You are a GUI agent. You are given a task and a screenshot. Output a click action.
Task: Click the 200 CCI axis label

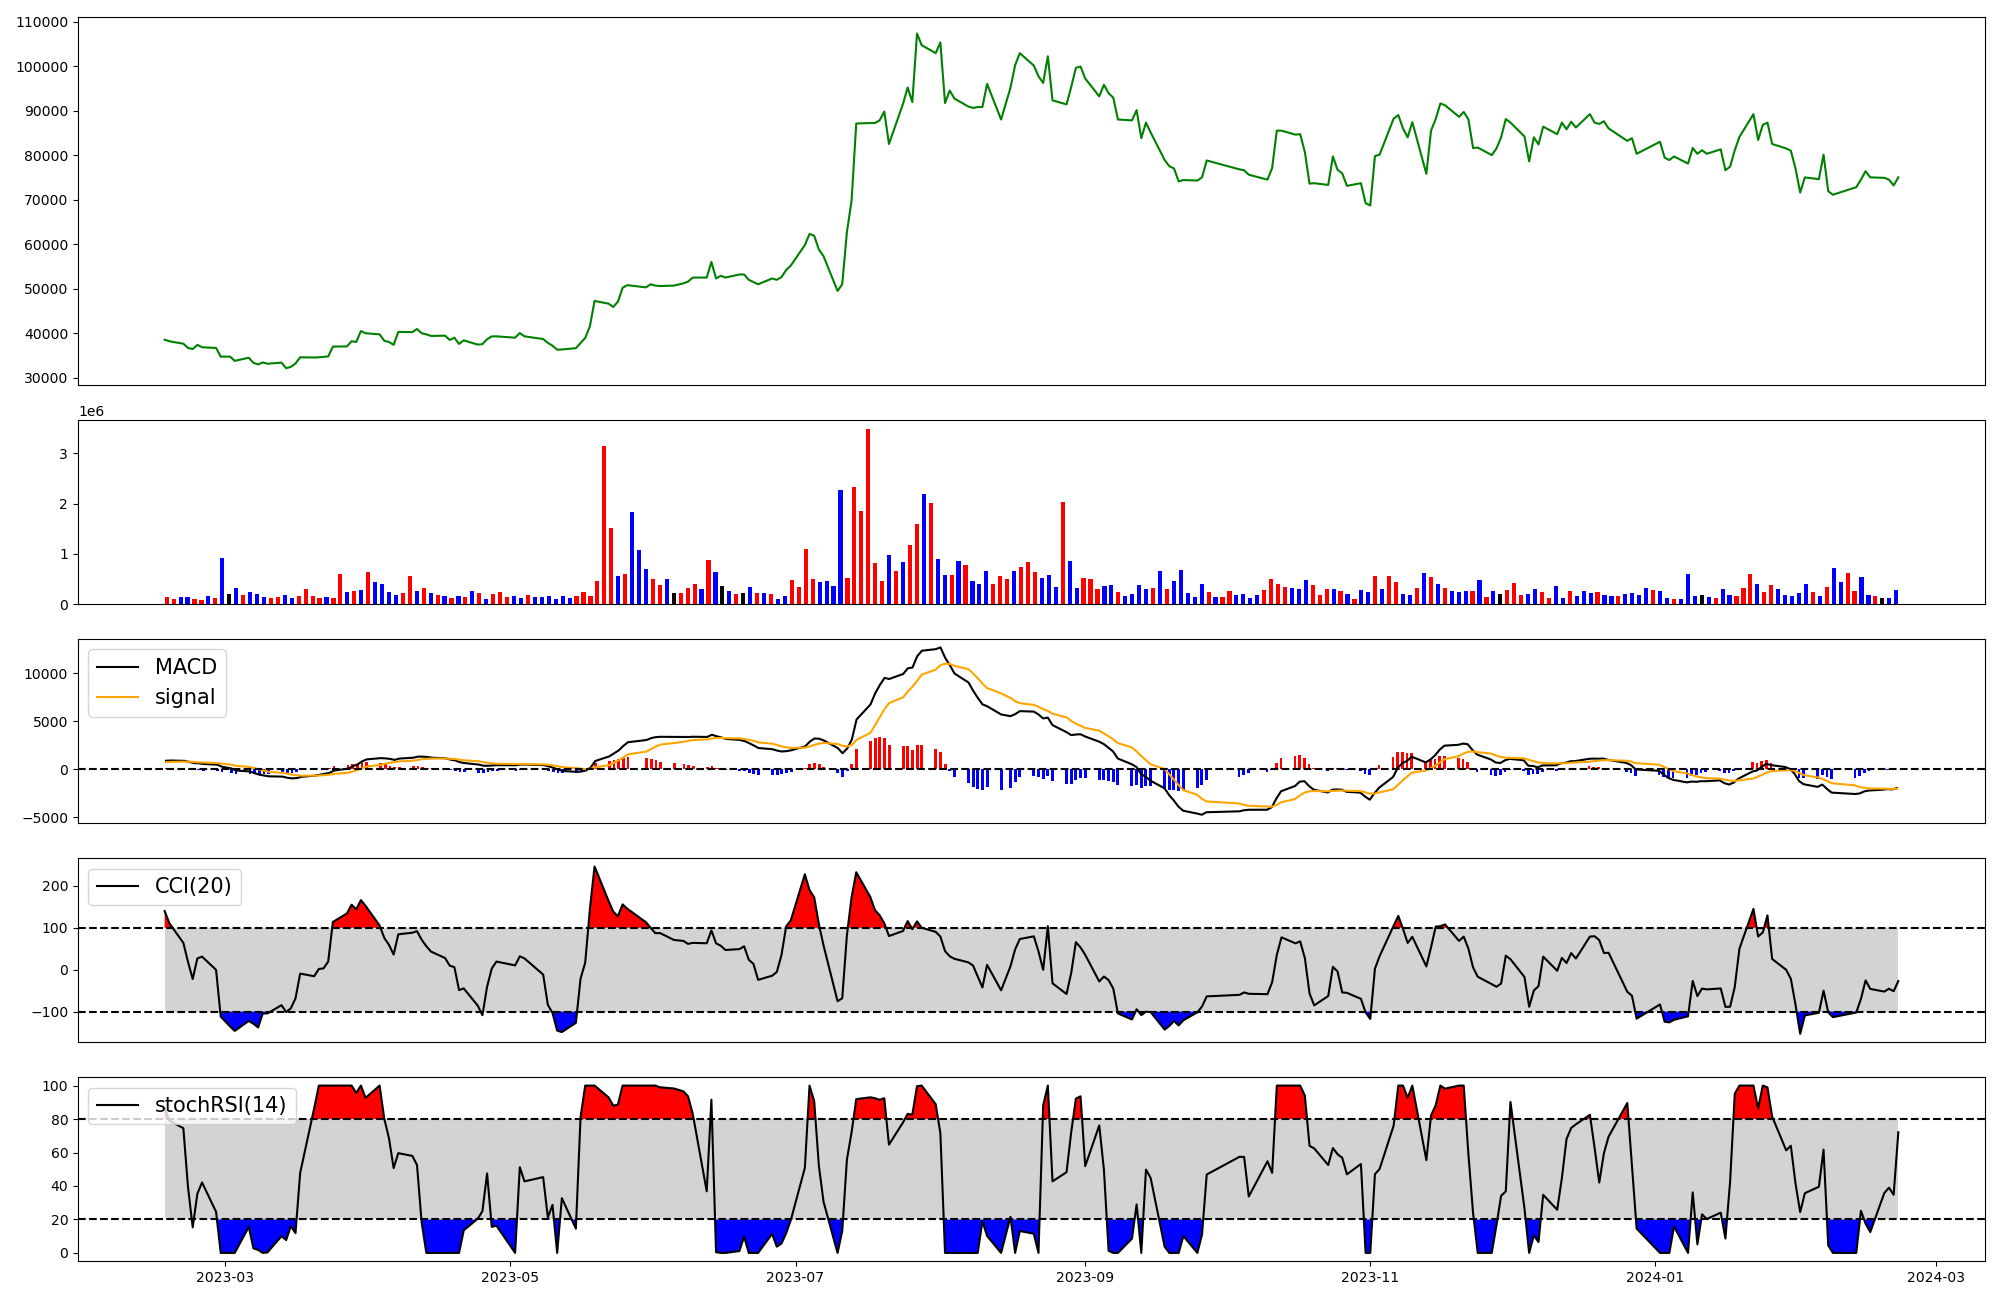pos(55,886)
